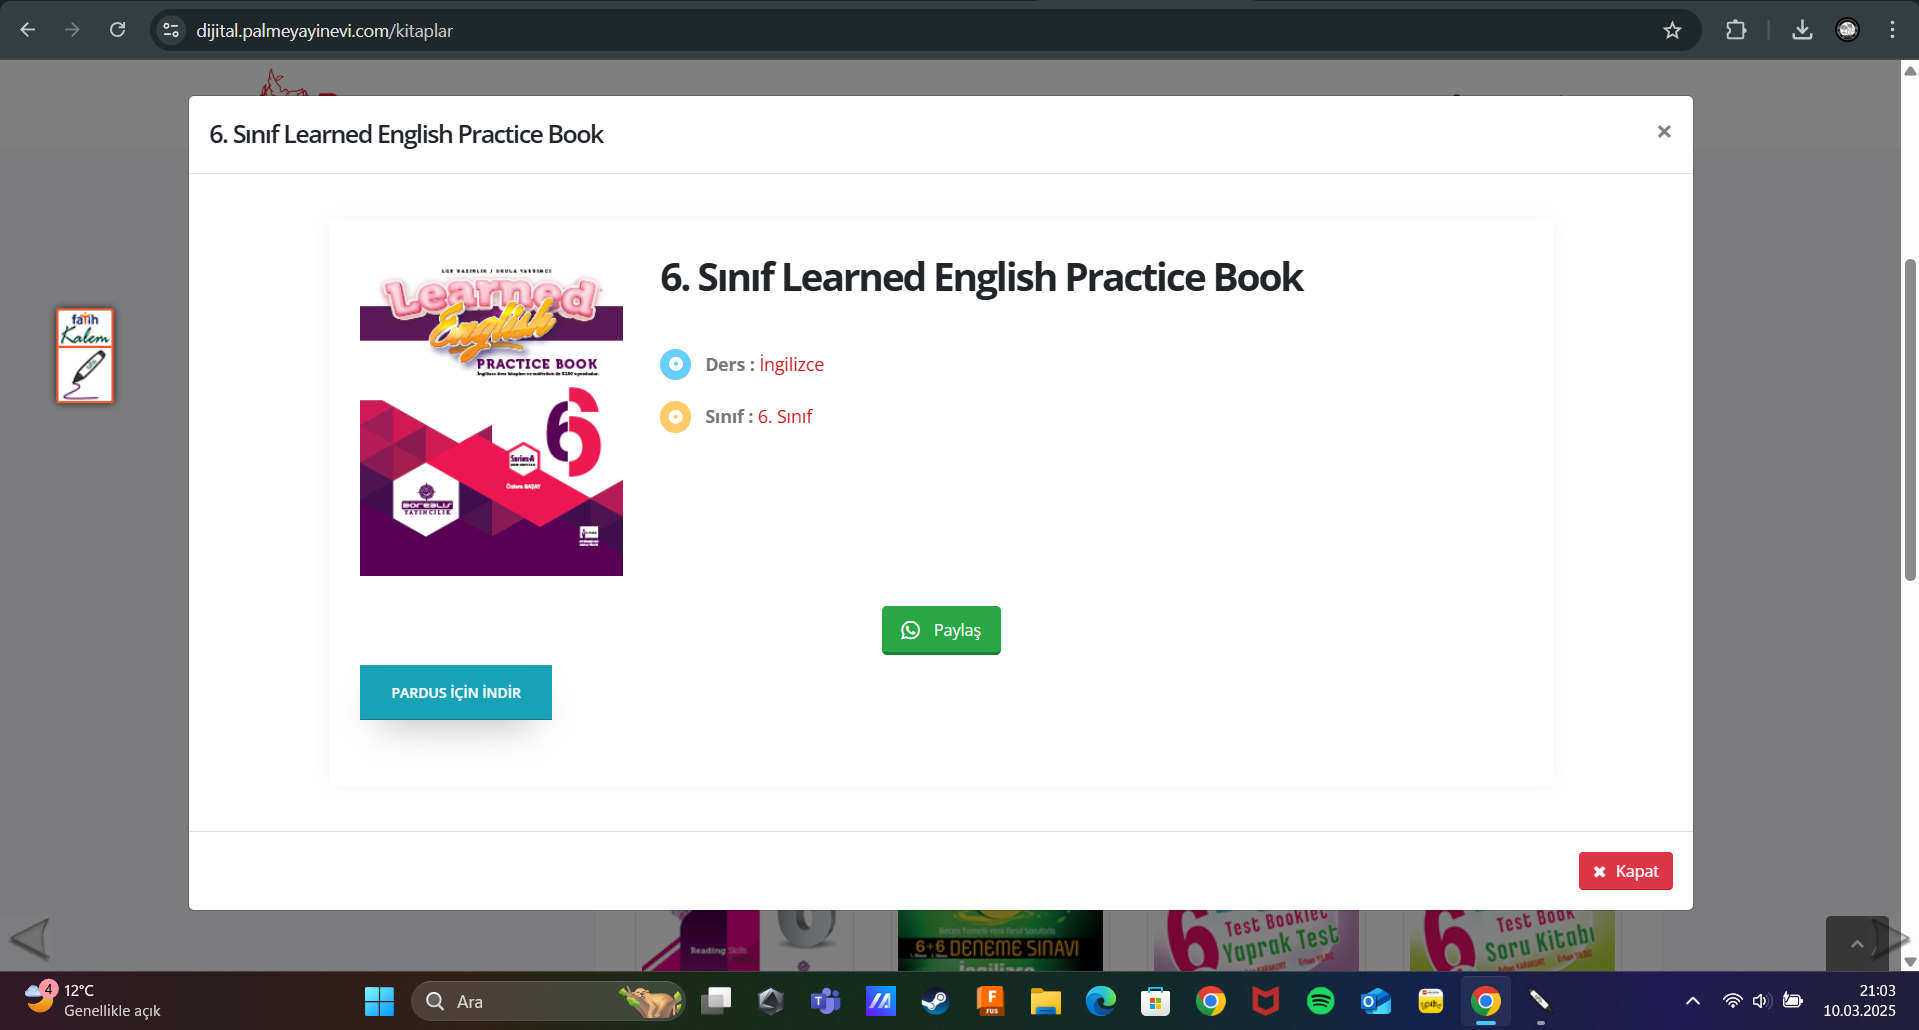The image size is (1919, 1030).
Task: Open Microsoft Store from the taskbar
Action: pyautogui.click(x=1155, y=1001)
